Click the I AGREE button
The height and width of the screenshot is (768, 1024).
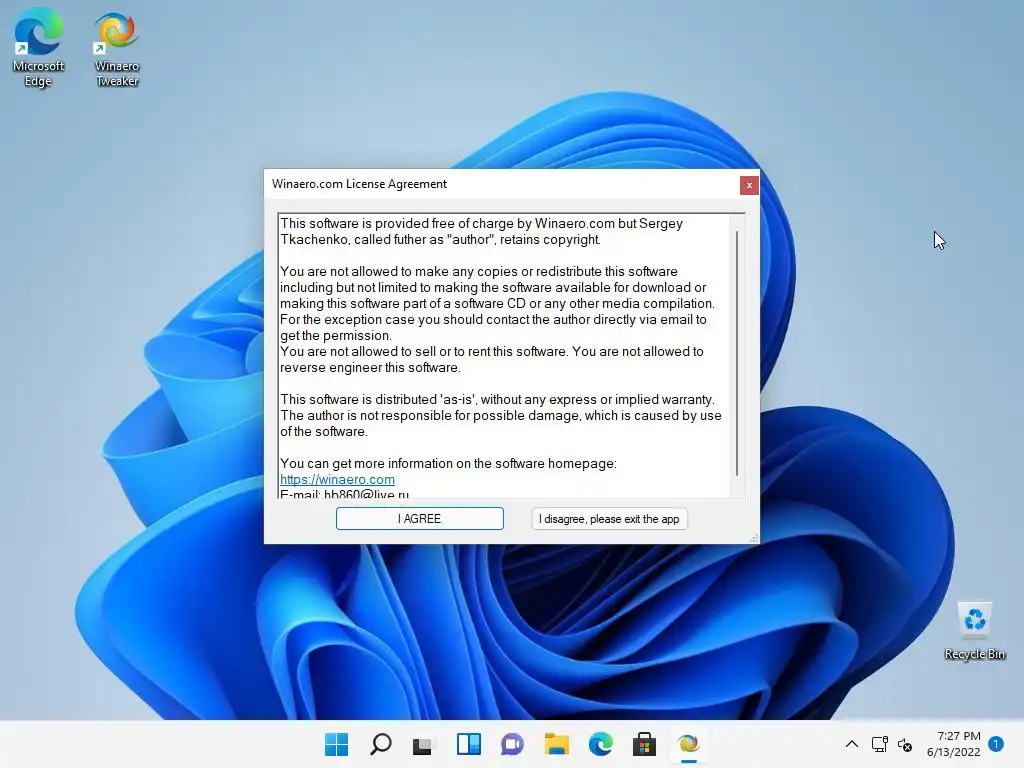pos(420,519)
